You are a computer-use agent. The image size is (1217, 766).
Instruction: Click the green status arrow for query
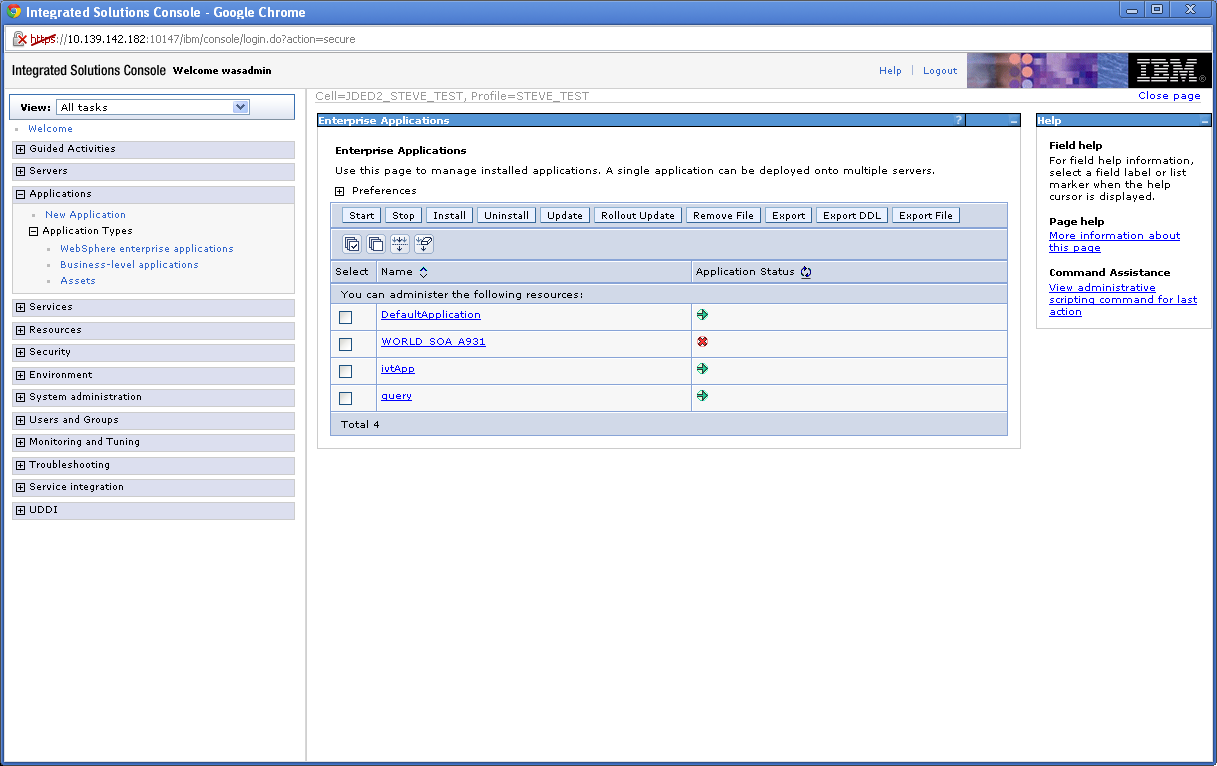[702, 395]
